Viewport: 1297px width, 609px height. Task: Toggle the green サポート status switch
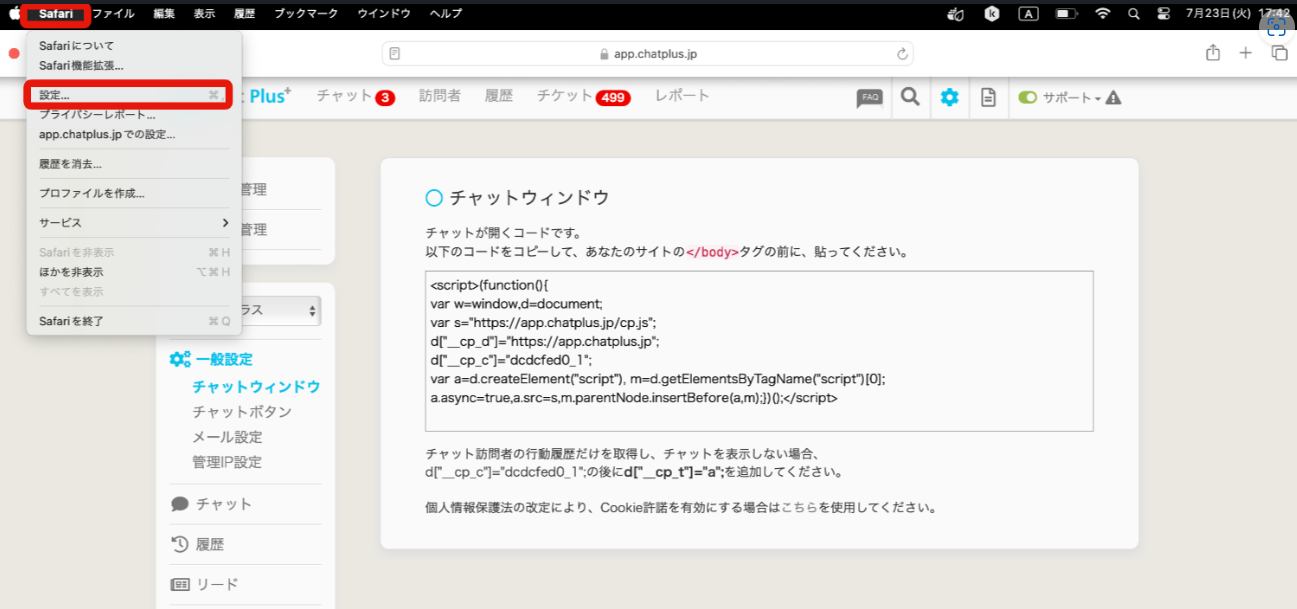[1028, 98]
